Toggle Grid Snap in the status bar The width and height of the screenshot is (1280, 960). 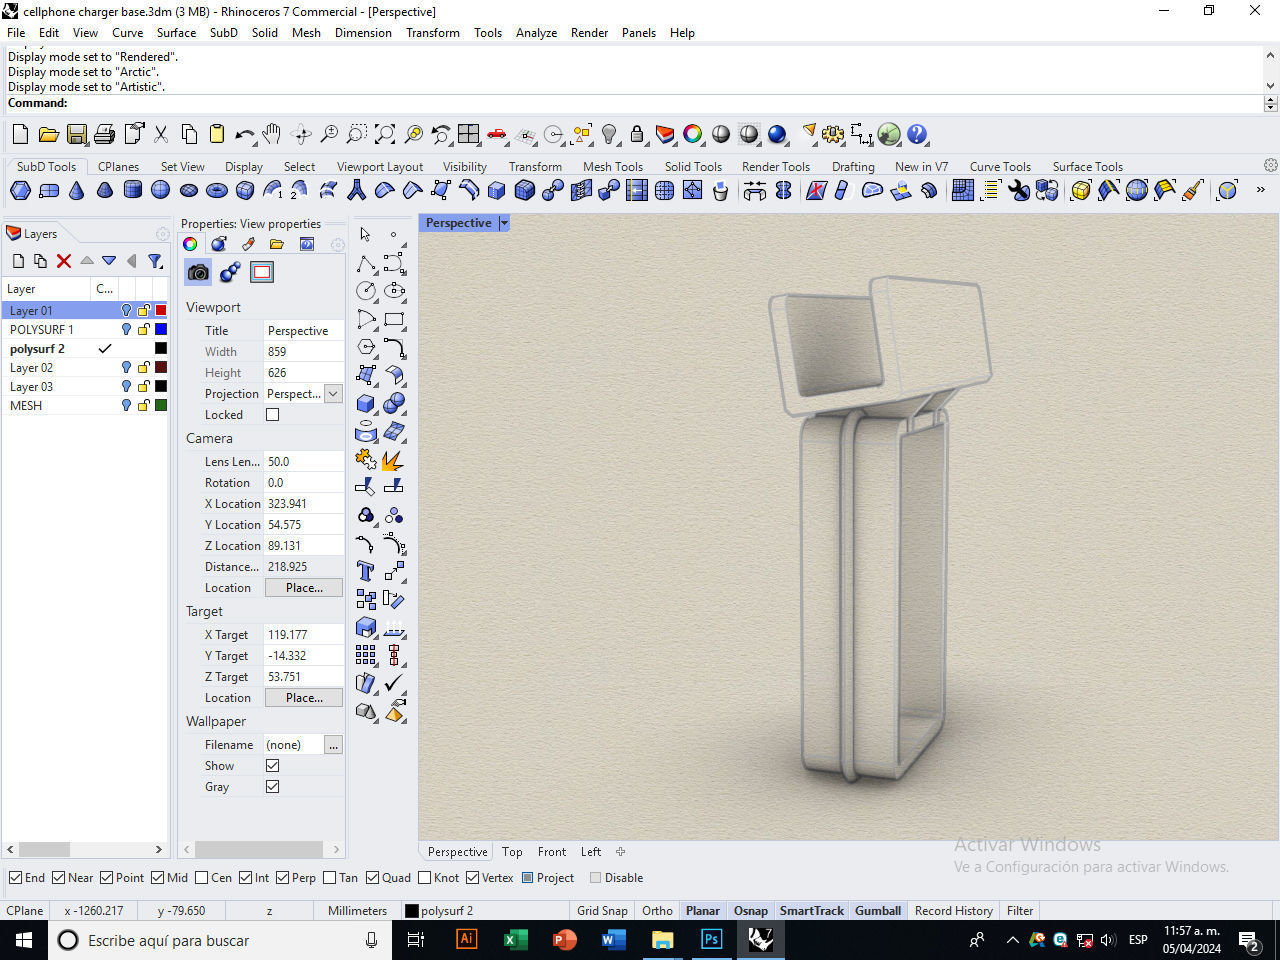click(x=602, y=911)
